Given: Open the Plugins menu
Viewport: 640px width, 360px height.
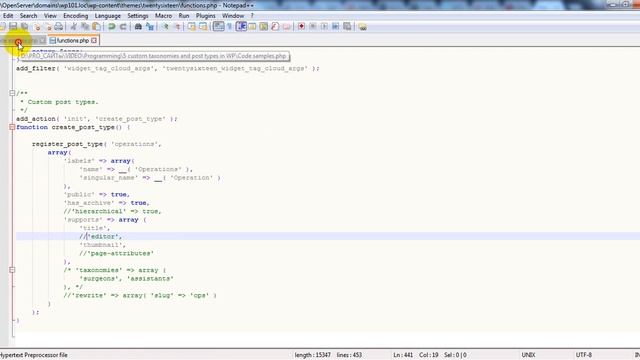Looking at the screenshot, I should [205, 16].
